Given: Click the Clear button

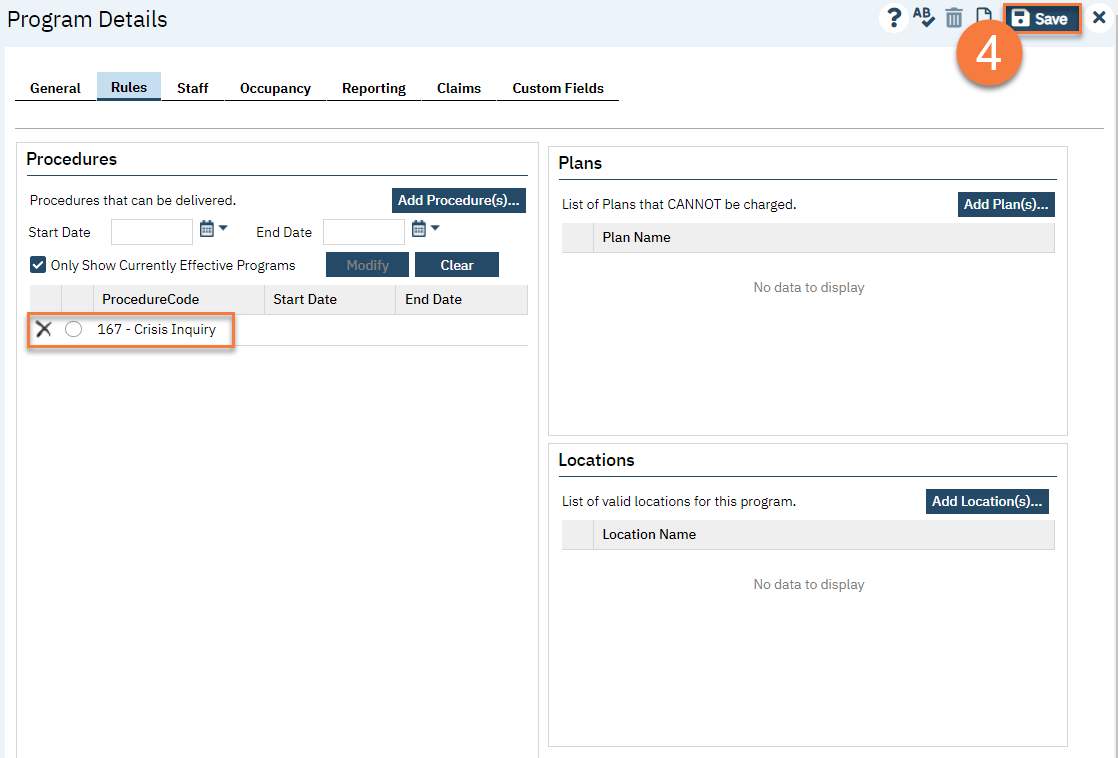Looking at the screenshot, I should [x=457, y=265].
